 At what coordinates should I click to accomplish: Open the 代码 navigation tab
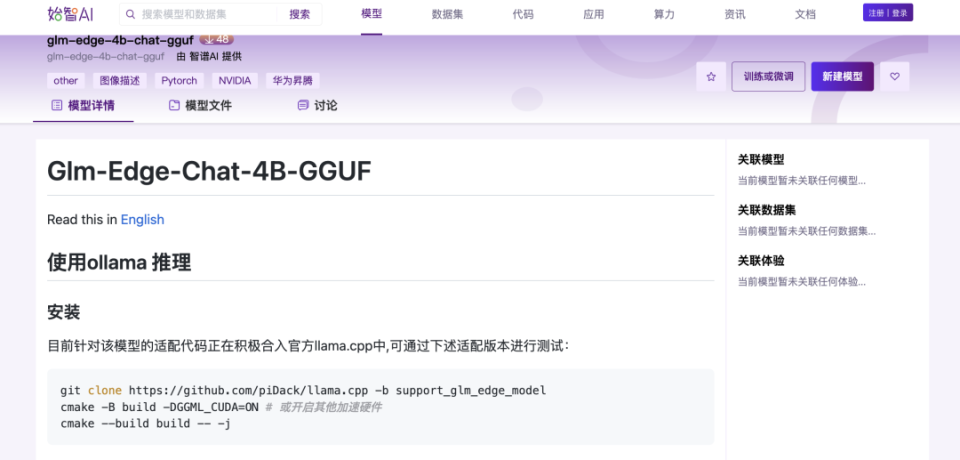coord(523,14)
